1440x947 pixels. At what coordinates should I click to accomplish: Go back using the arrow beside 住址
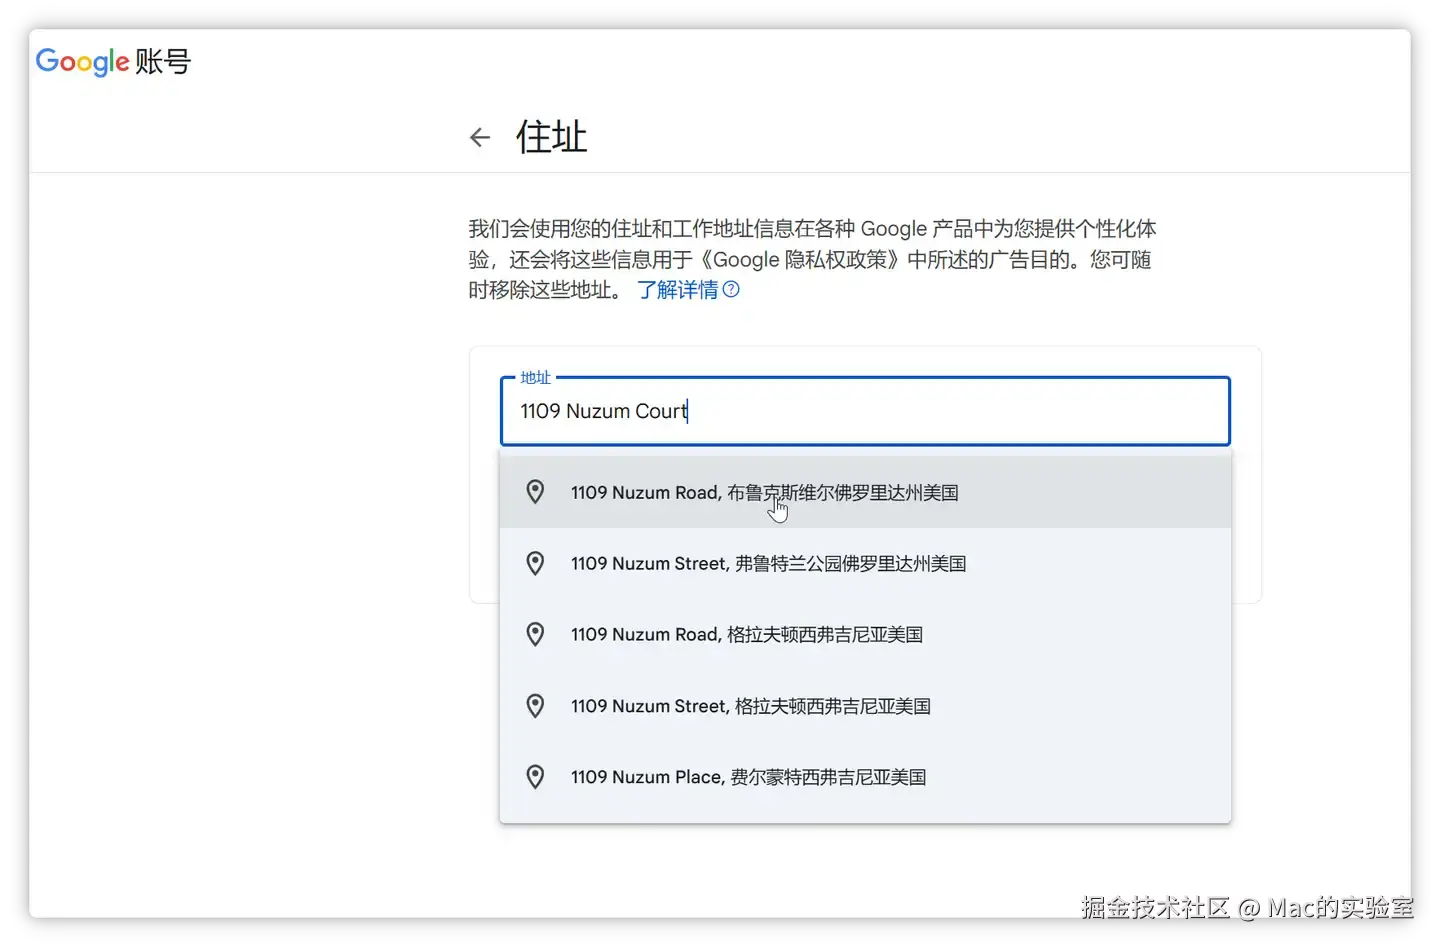(480, 137)
